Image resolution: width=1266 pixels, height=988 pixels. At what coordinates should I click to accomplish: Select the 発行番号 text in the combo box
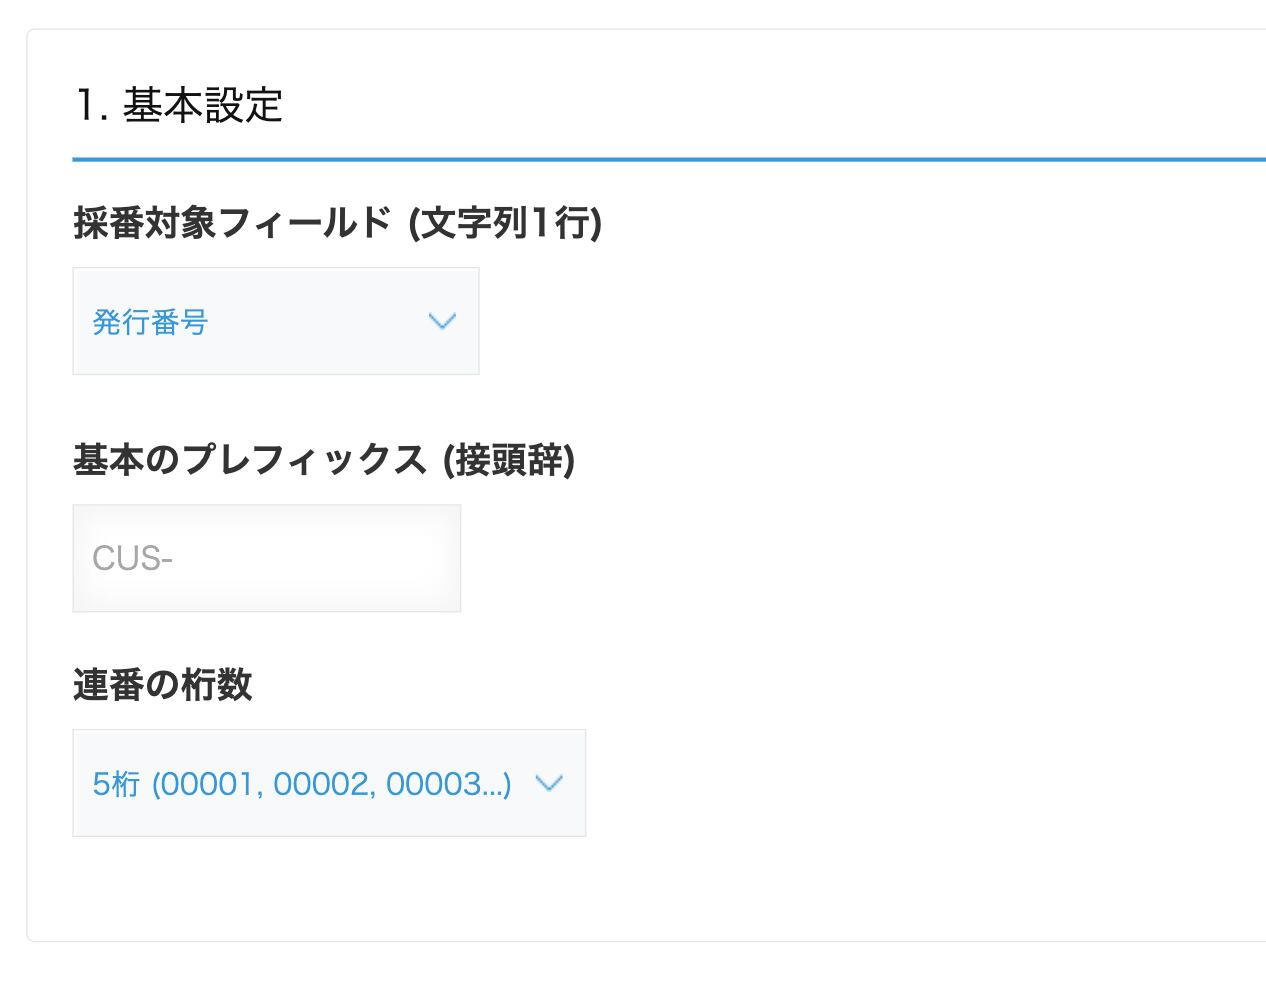tap(150, 322)
